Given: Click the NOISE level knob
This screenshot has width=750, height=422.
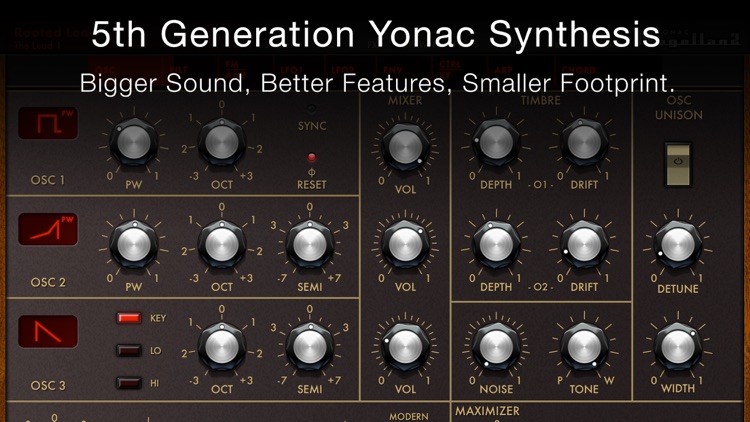Looking at the screenshot, I should click(496, 347).
